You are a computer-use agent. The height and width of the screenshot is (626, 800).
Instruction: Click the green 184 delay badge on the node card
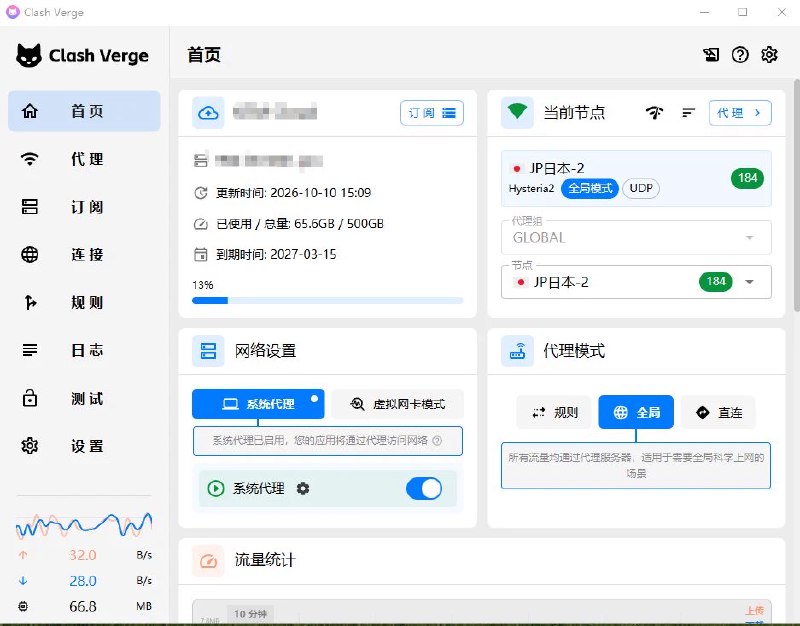click(x=747, y=178)
